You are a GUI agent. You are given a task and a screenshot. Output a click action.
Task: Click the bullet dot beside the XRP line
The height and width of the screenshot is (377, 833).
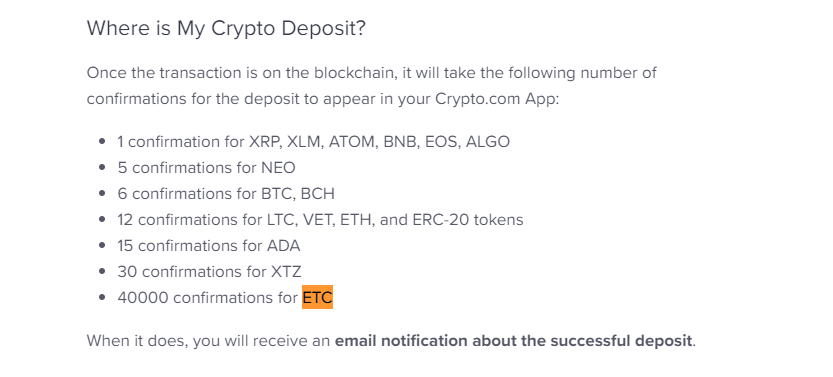(x=102, y=141)
